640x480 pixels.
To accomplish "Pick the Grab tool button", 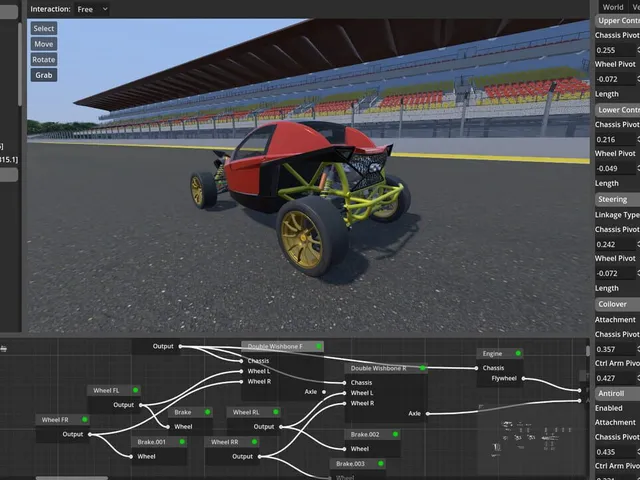I will pos(44,75).
